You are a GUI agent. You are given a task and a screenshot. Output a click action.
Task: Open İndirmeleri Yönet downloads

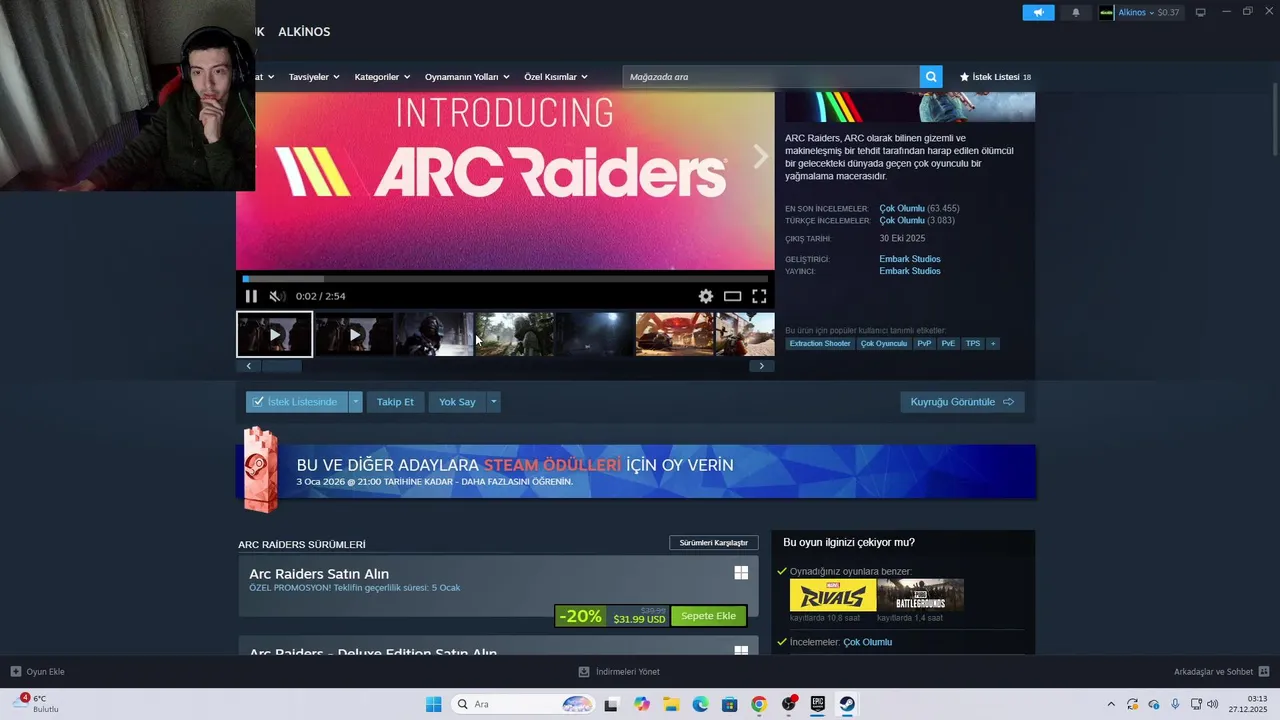pyautogui.click(x=619, y=672)
